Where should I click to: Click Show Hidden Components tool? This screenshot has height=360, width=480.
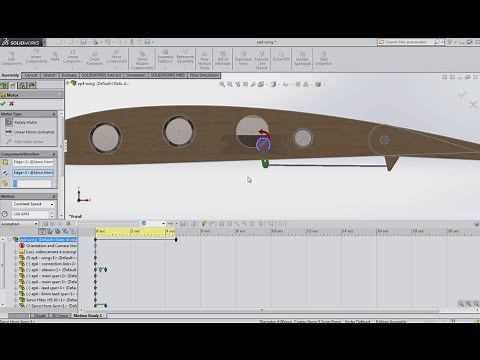[142, 61]
